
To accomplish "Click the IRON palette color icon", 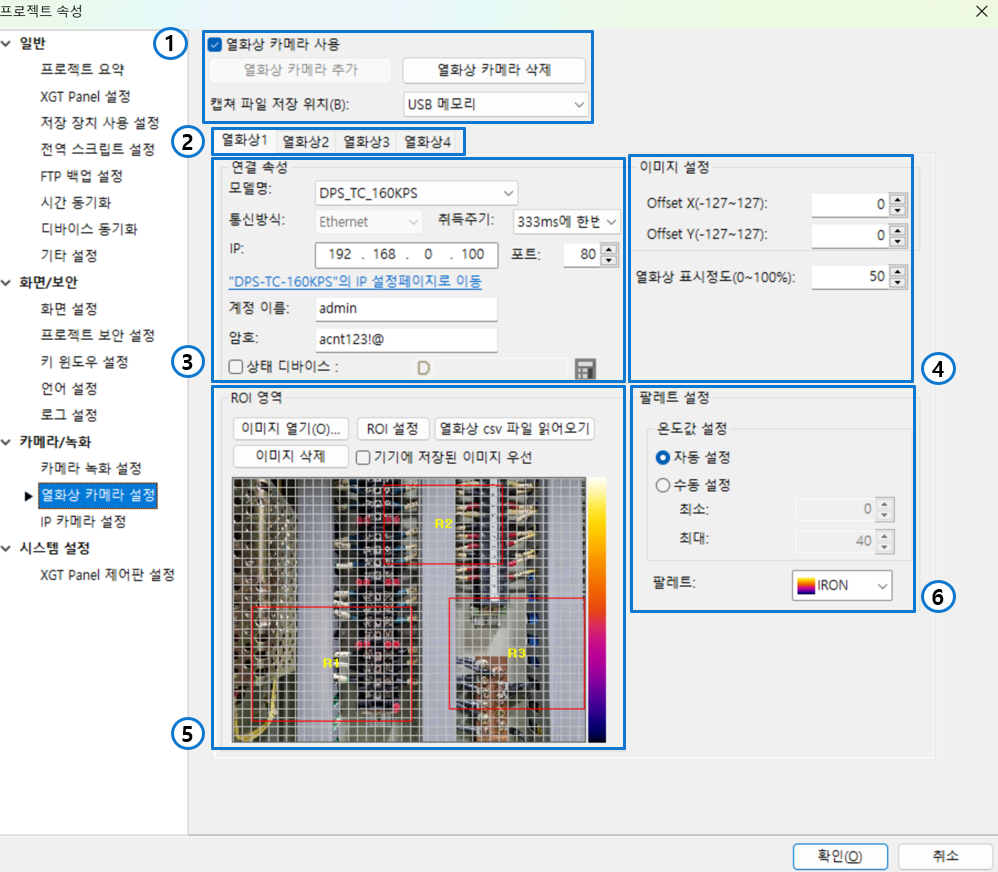I will [806, 586].
